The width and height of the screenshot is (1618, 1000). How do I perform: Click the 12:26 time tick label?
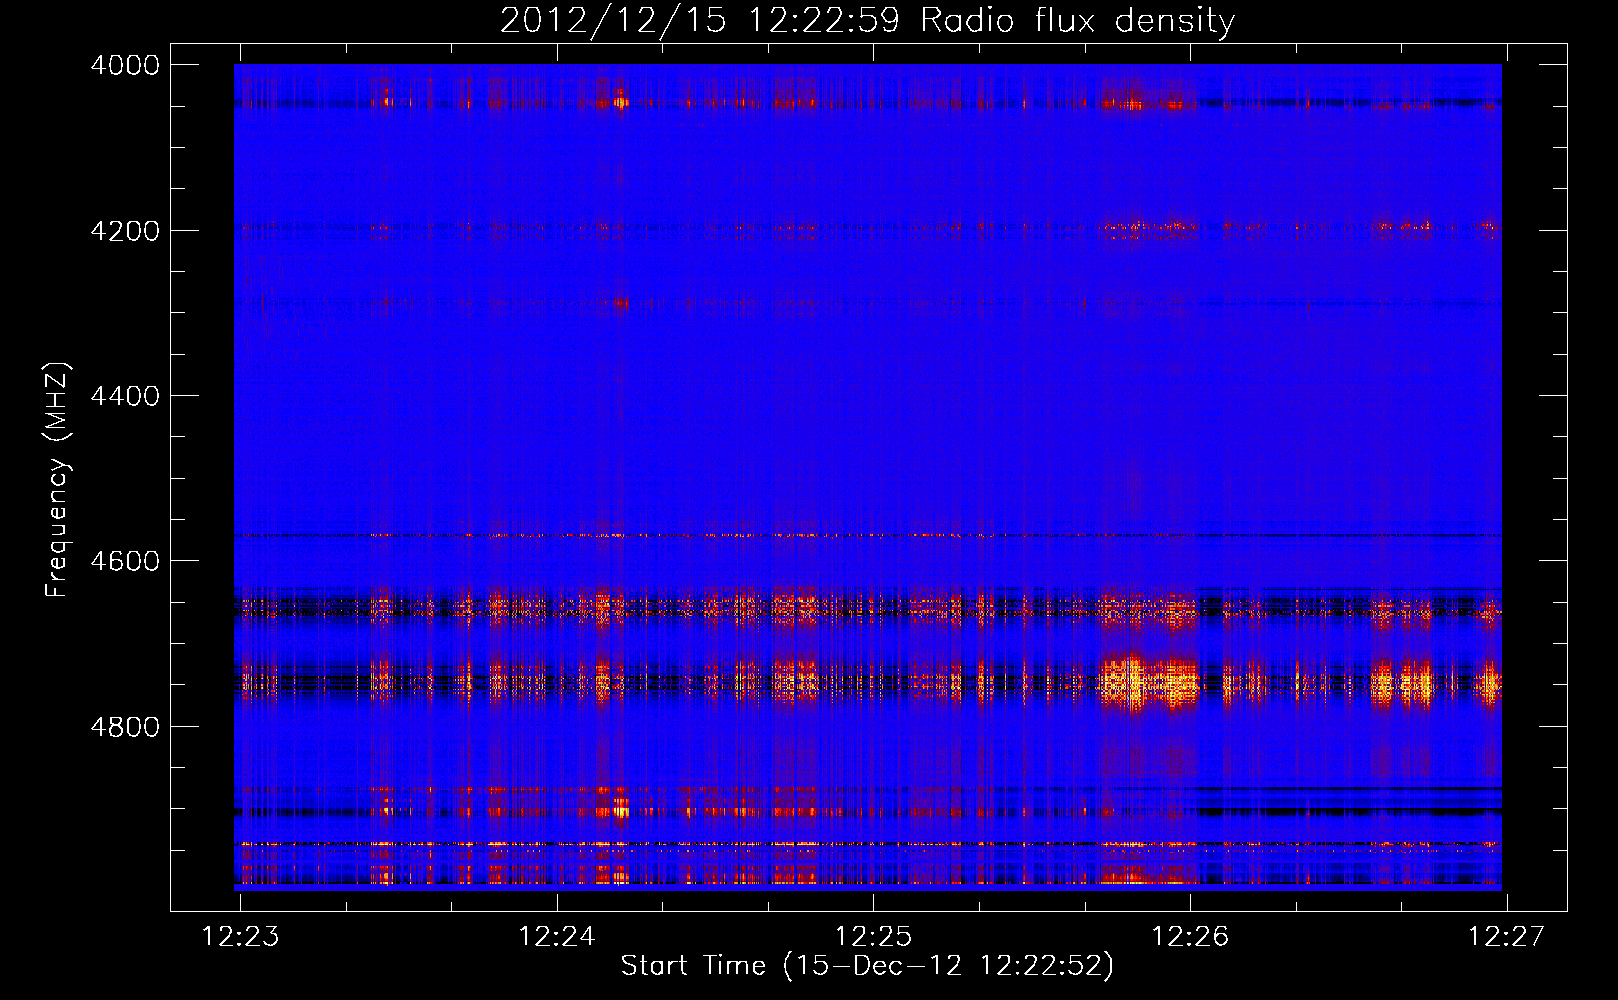coord(1190,936)
